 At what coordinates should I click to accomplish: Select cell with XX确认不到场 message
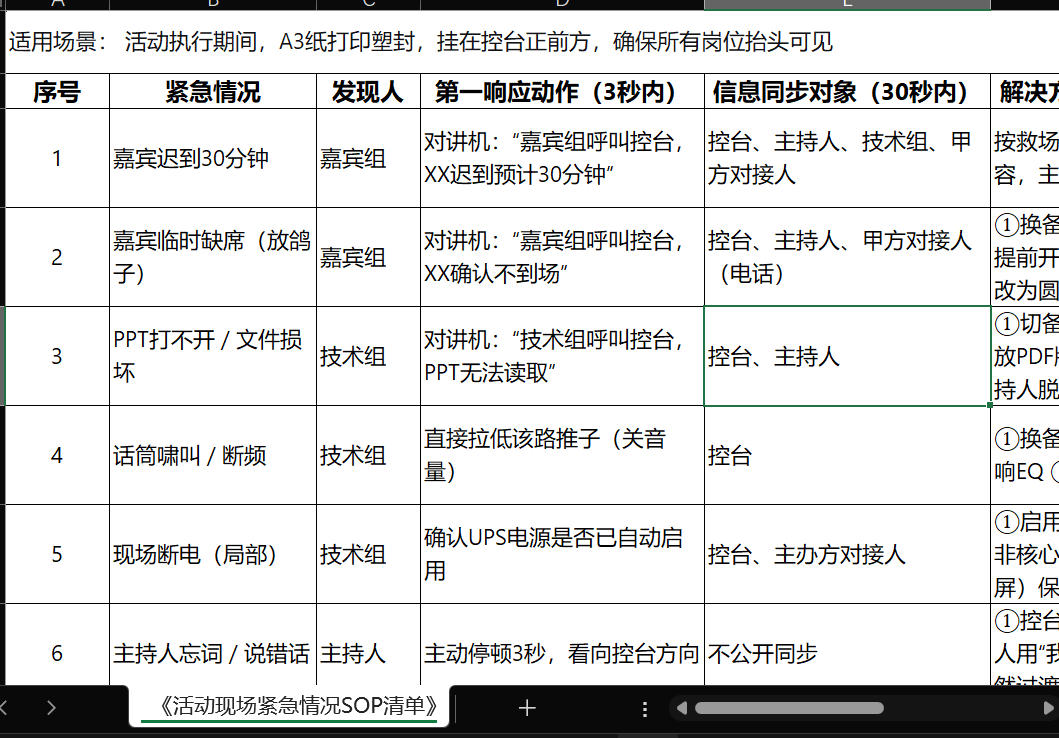(562, 257)
